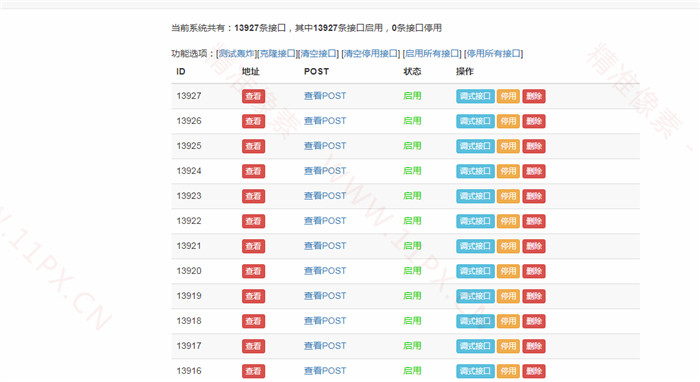The image size is (700, 382).
Task: View the address of row 13918
Action: point(254,321)
